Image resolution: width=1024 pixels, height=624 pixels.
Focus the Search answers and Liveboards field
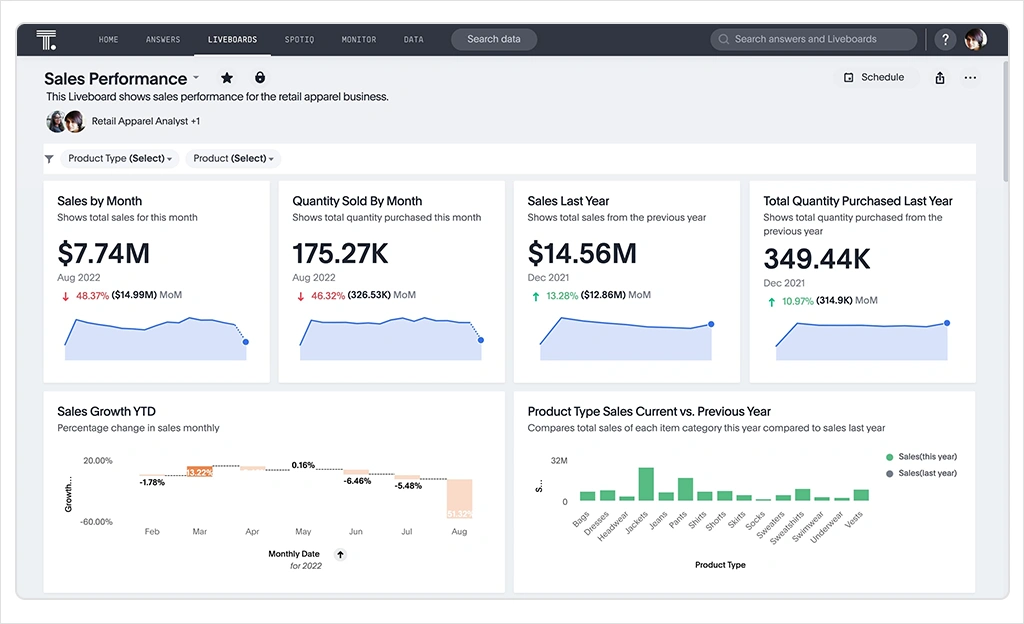(x=814, y=40)
